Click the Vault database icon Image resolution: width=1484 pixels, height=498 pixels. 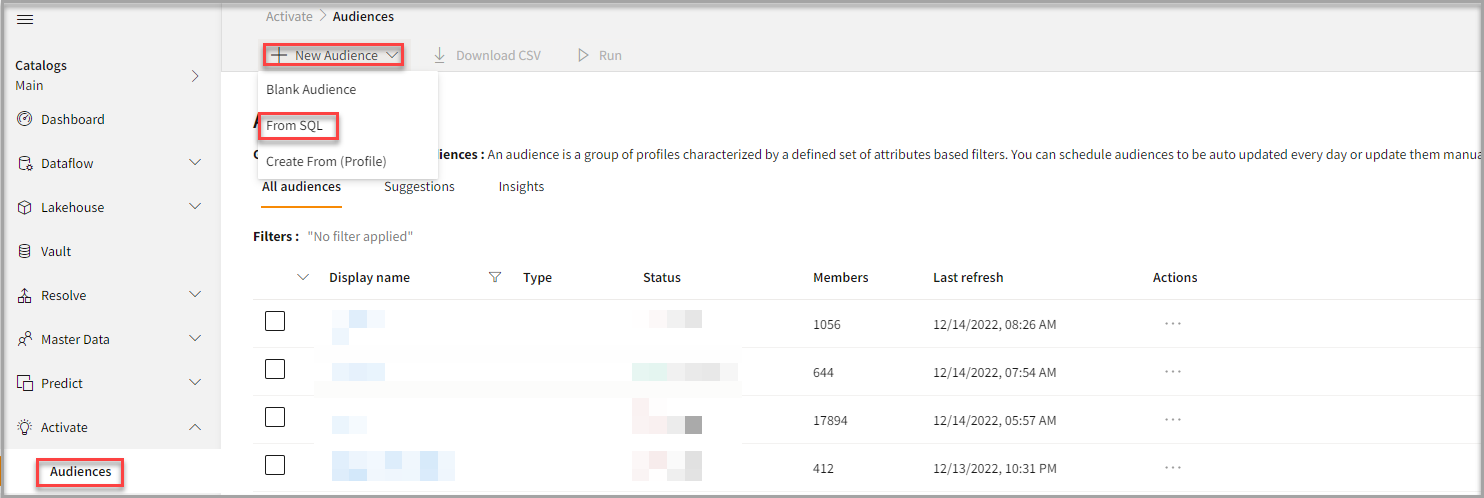pos(25,251)
